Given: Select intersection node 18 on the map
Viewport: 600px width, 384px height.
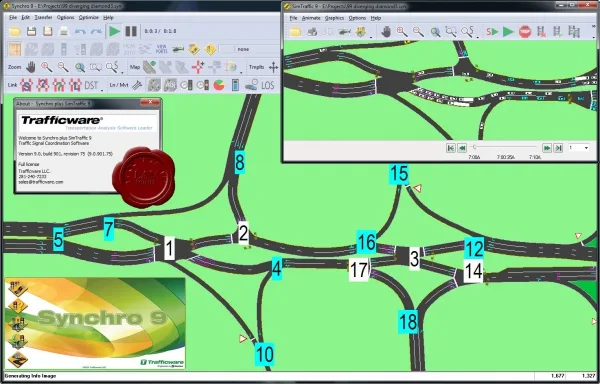Looking at the screenshot, I should tap(408, 322).
